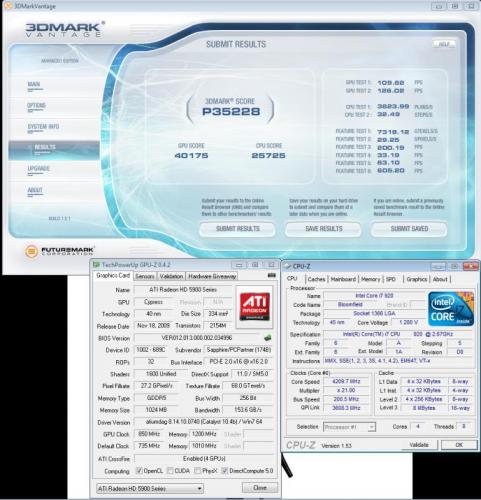
Task: Click the Multiplier x 21.00 value
Action: (x=346, y=390)
